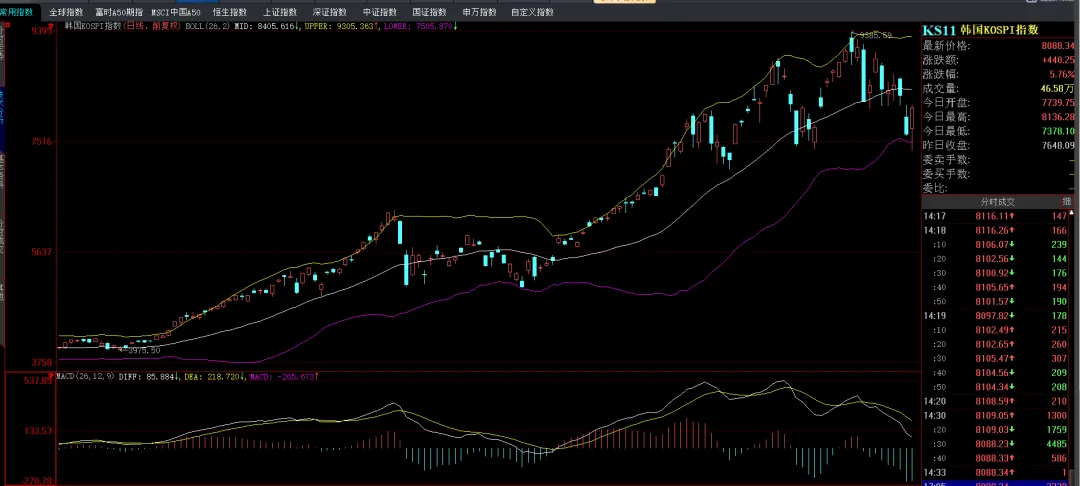This screenshot has height=486, width=1080.
Task: Click the MACD: -265.673 value
Action: (283, 377)
